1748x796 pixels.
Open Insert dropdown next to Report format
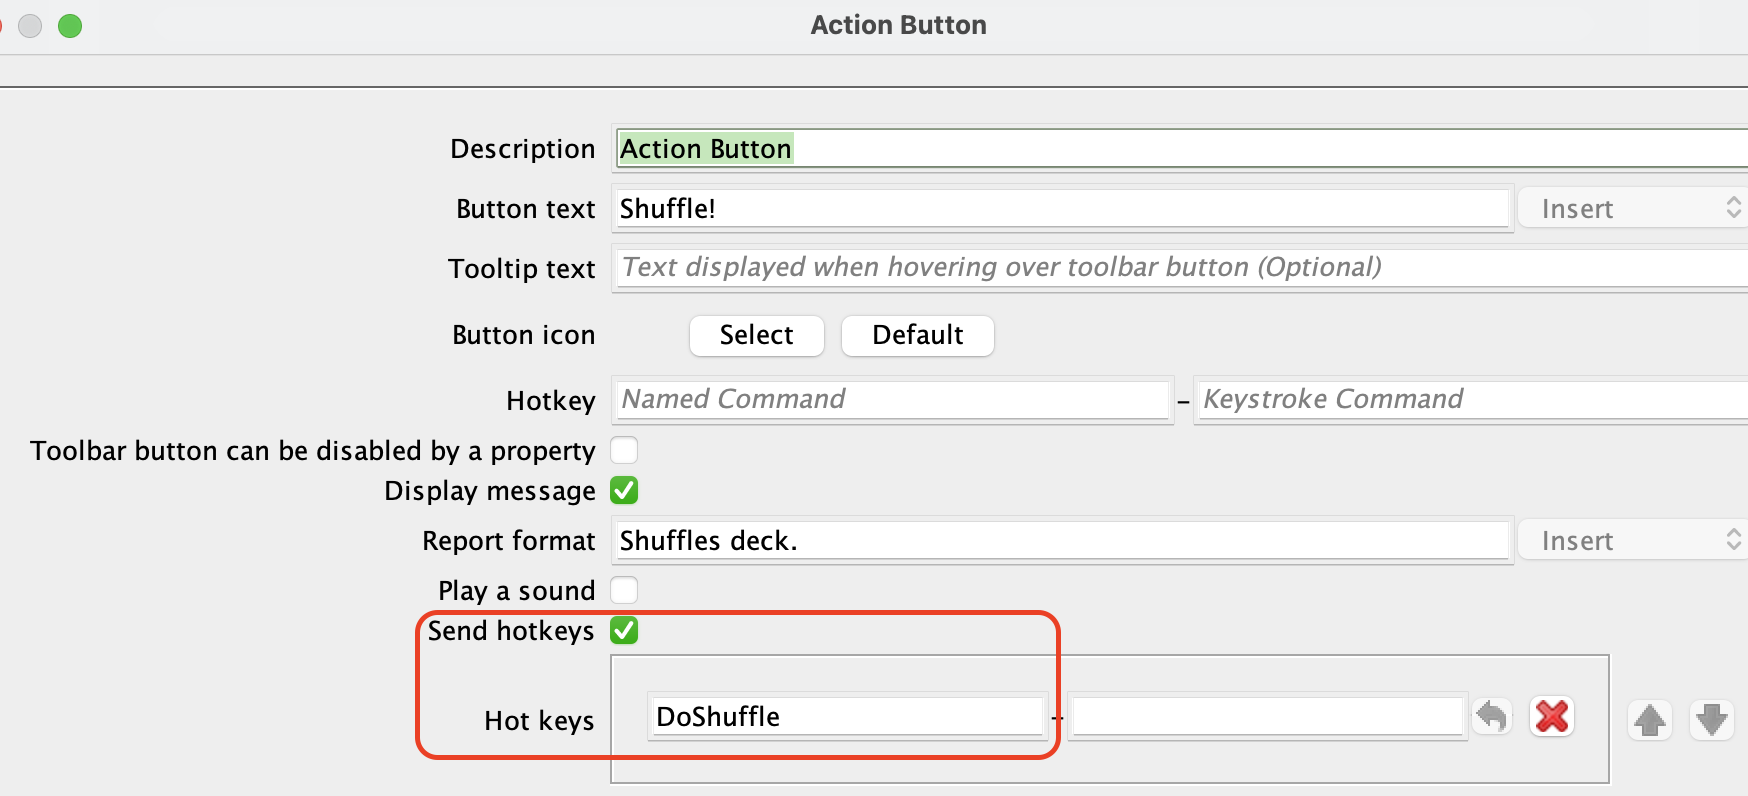click(x=1632, y=540)
